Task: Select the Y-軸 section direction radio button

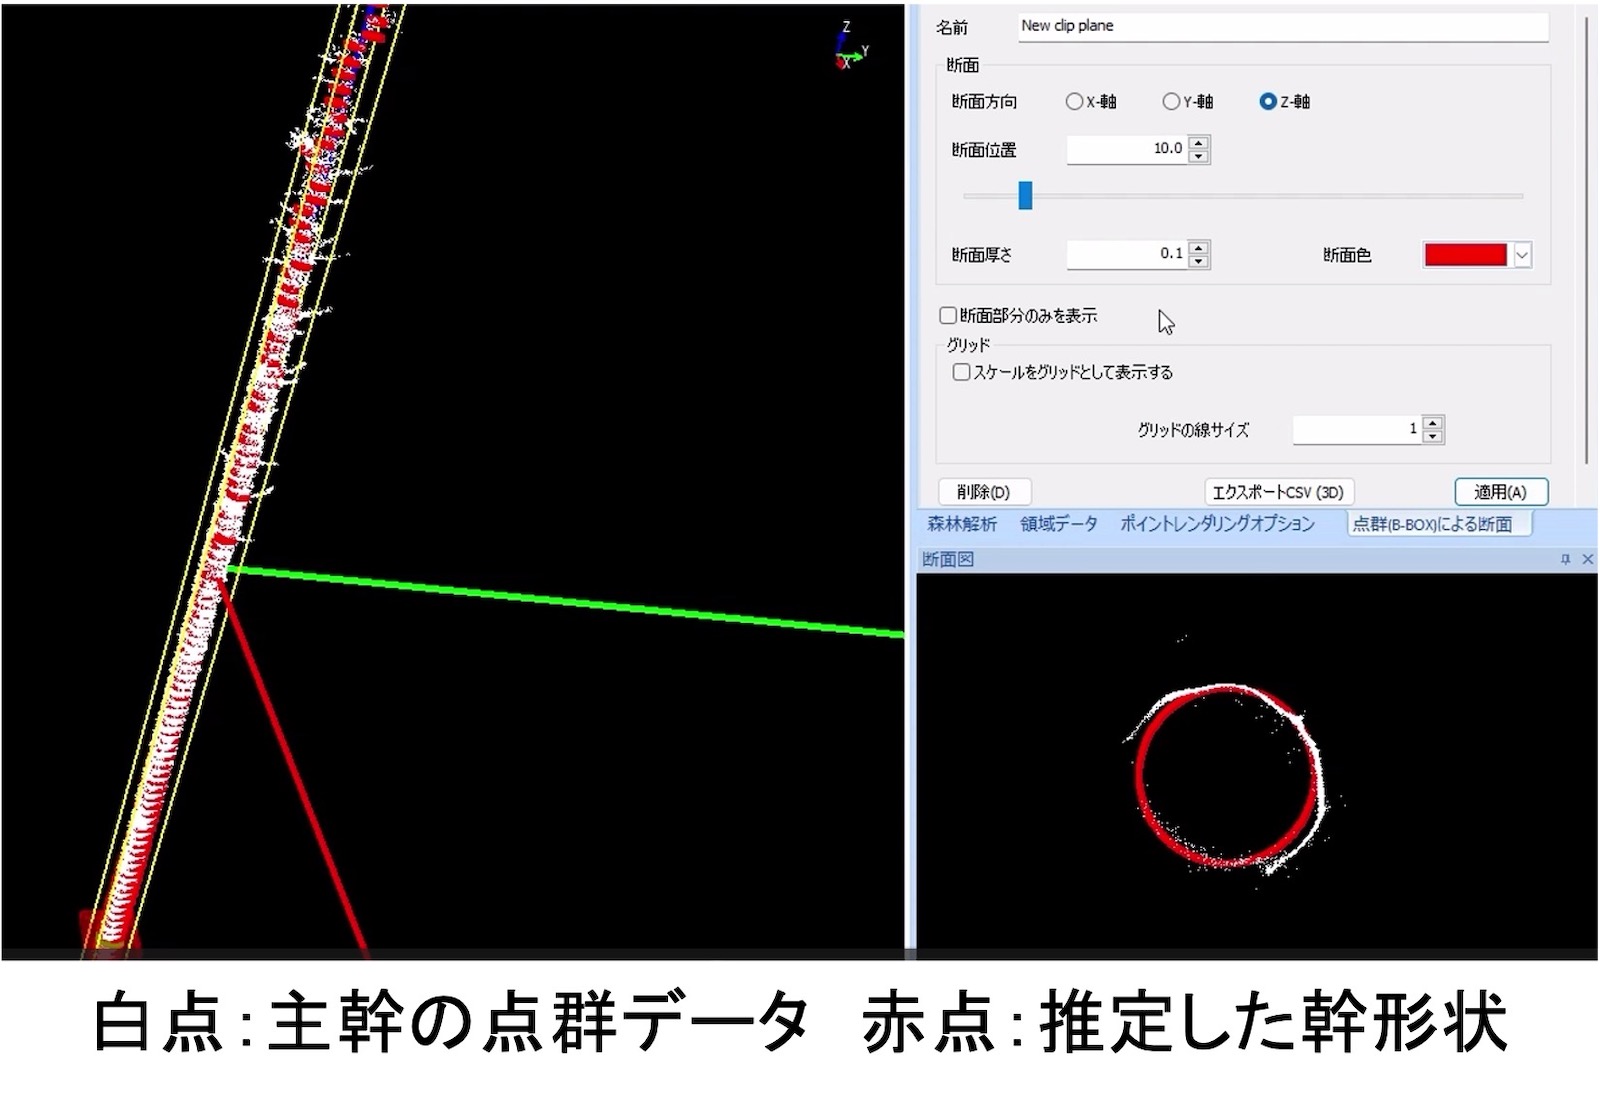Action: (1171, 101)
